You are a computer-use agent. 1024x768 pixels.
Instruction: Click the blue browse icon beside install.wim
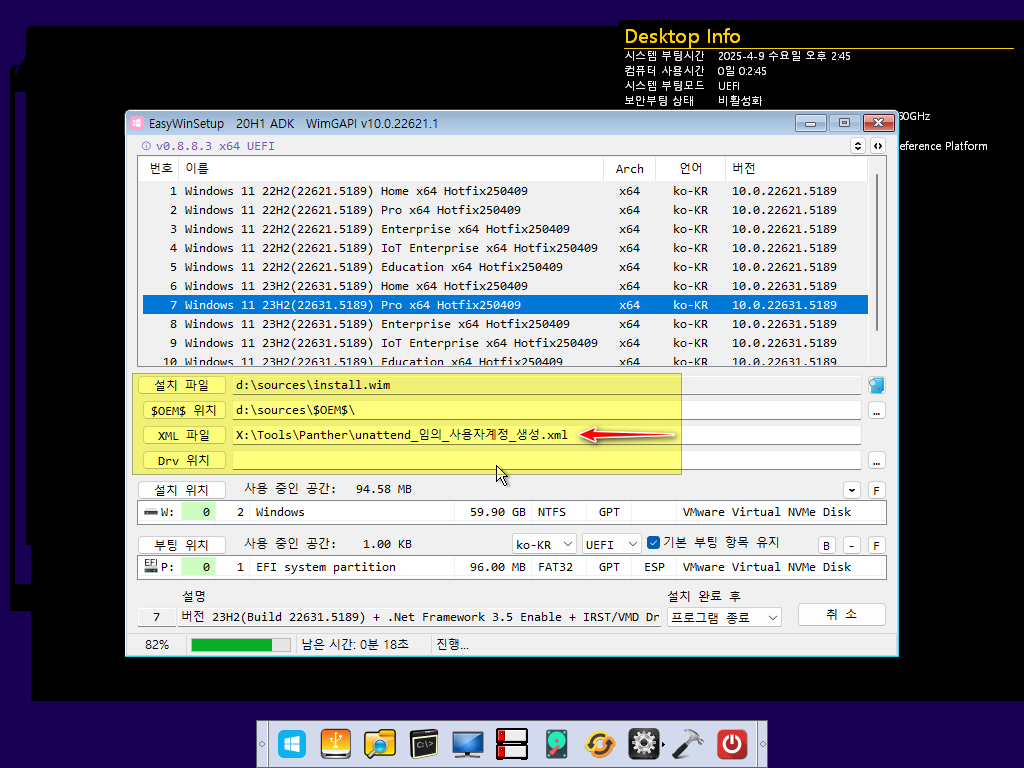(876, 385)
